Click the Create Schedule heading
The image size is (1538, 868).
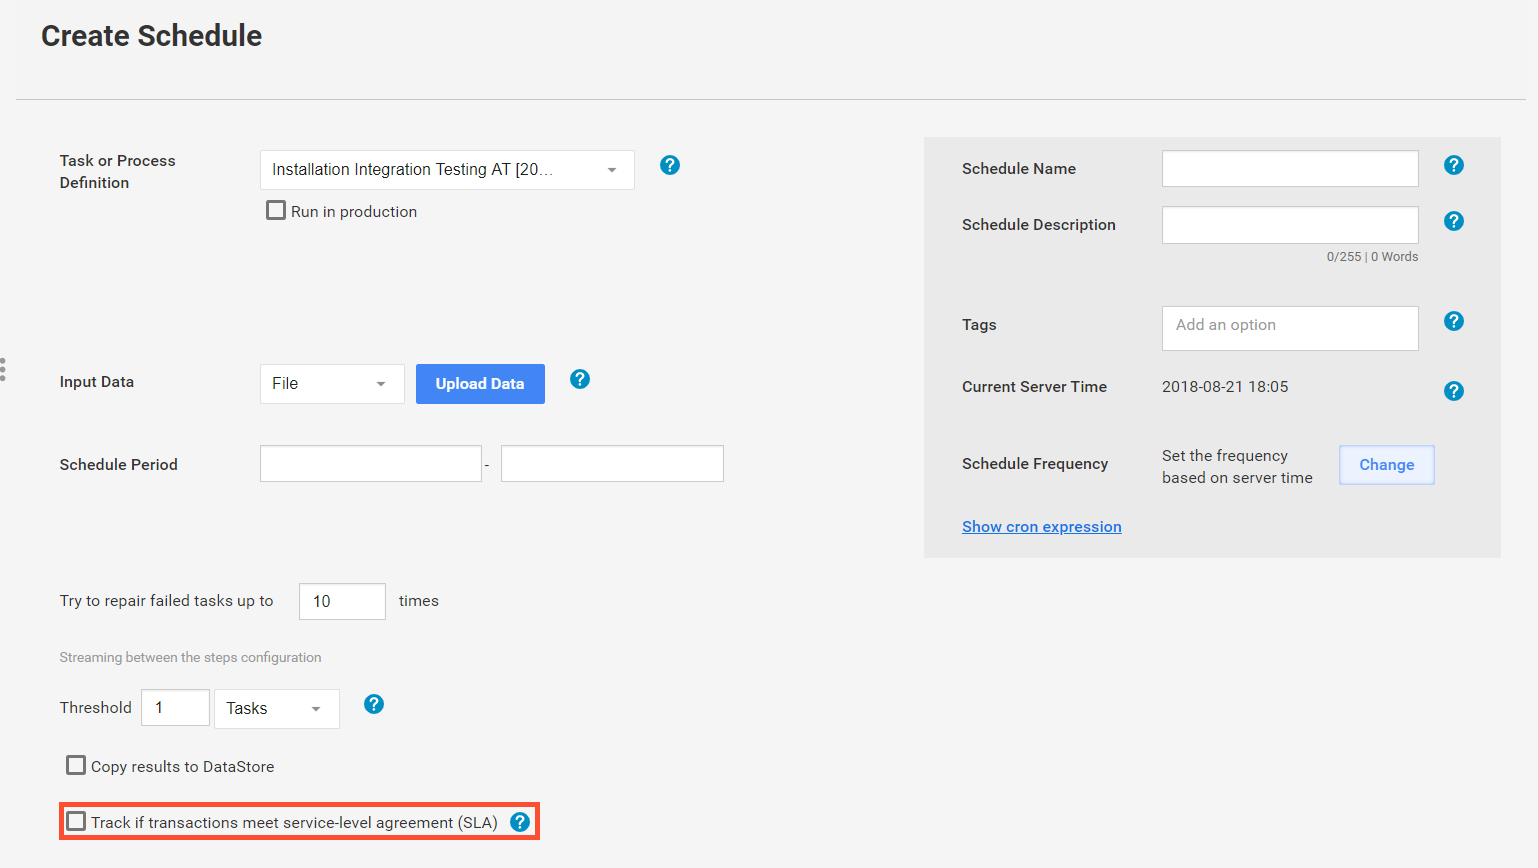(151, 36)
